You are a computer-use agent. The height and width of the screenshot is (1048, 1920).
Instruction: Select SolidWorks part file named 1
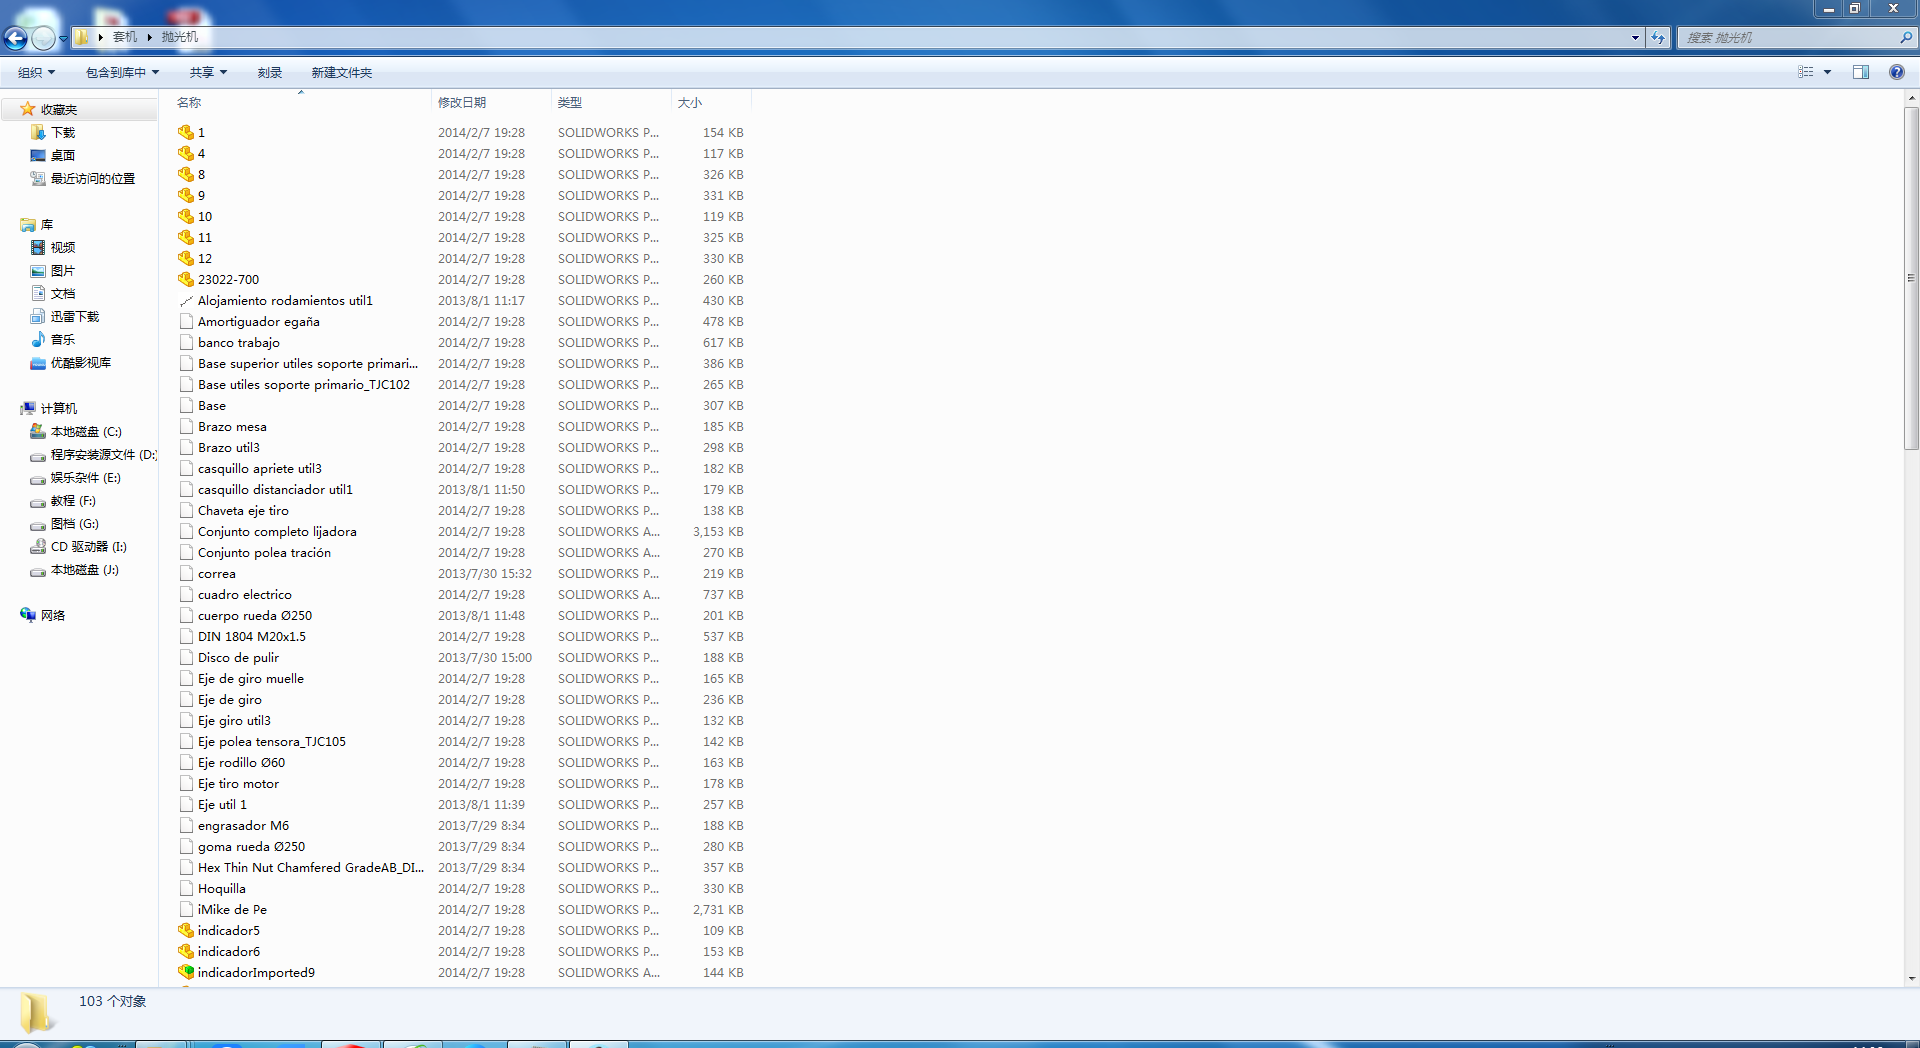click(x=201, y=132)
